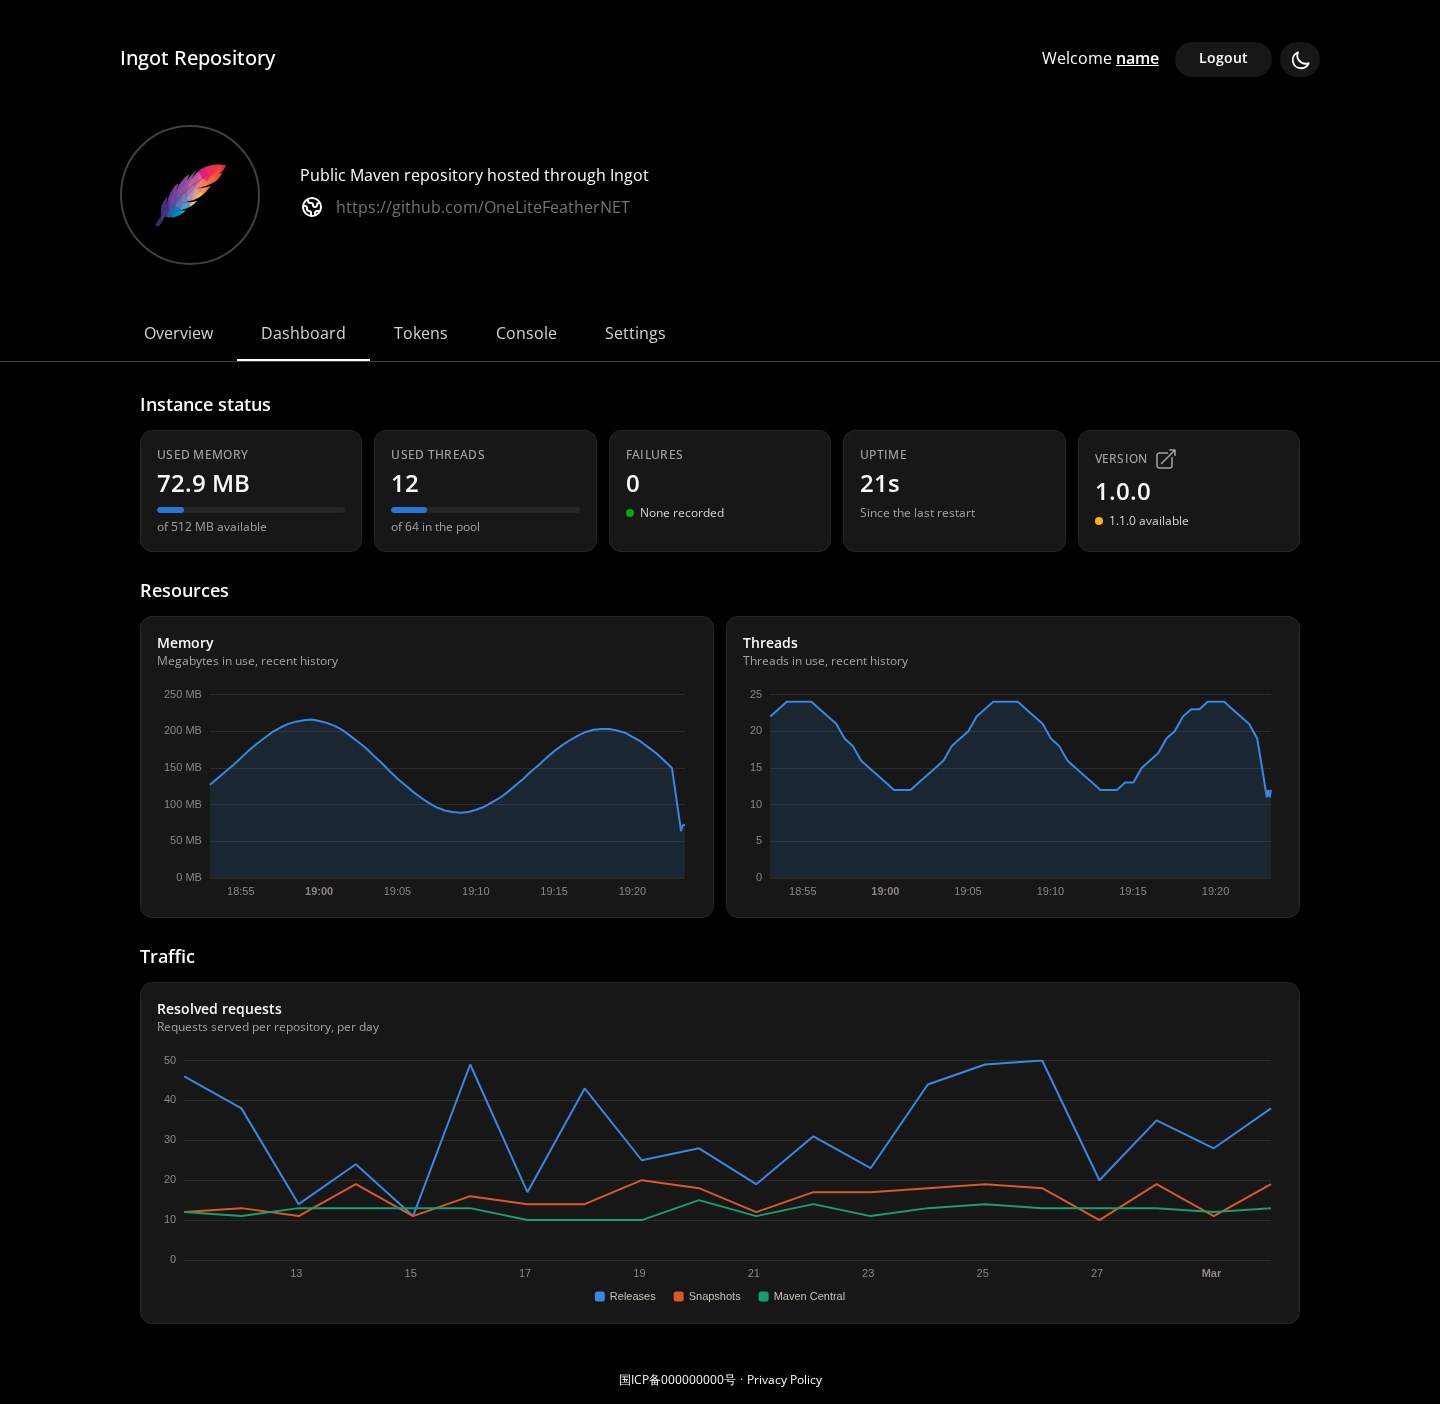Screen dimensions: 1440x1404
Task: Click the globe icon beside GitHub URL
Action: click(312, 207)
